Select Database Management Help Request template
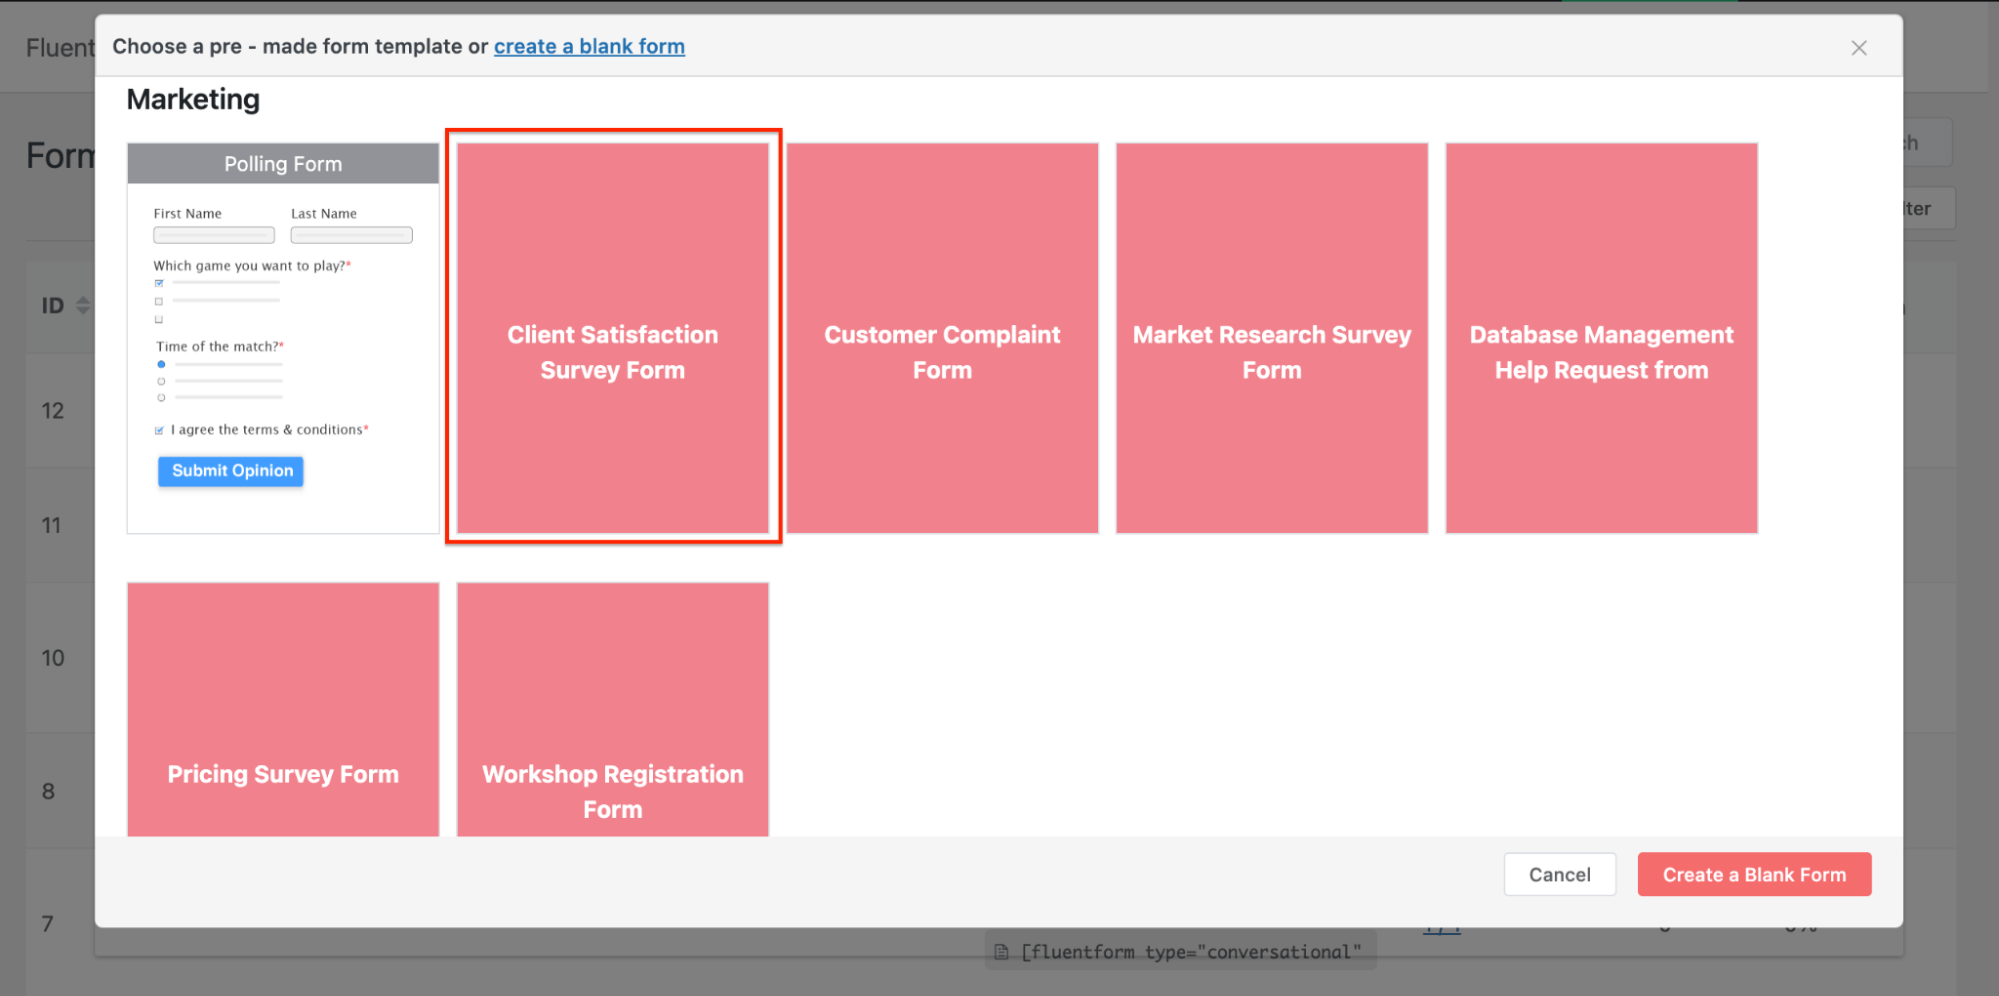The width and height of the screenshot is (1999, 996). pyautogui.click(x=1601, y=338)
